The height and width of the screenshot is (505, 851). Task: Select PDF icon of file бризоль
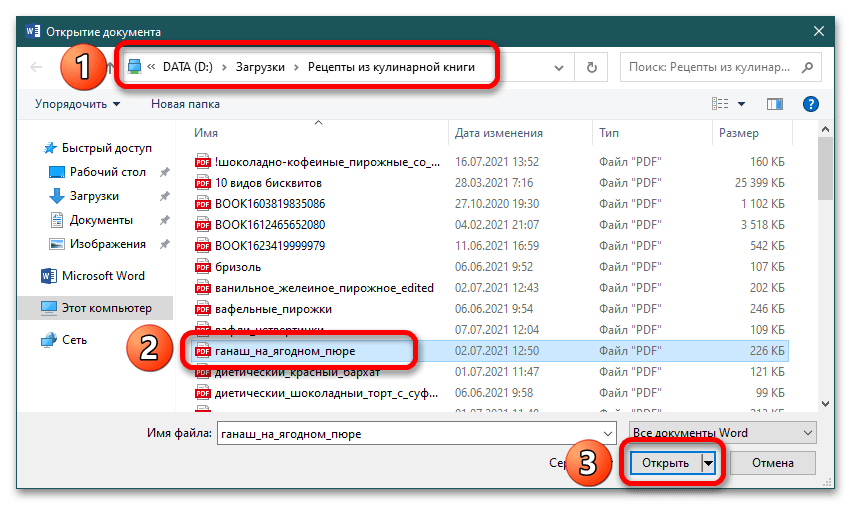click(x=202, y=267)
